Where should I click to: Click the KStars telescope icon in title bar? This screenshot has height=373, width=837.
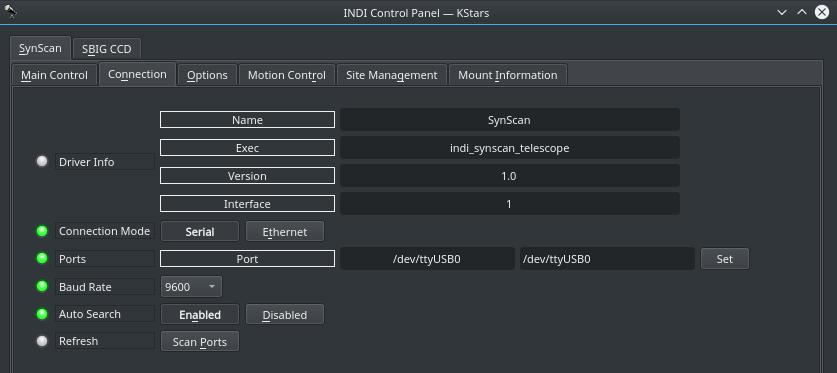coord(10,12)
